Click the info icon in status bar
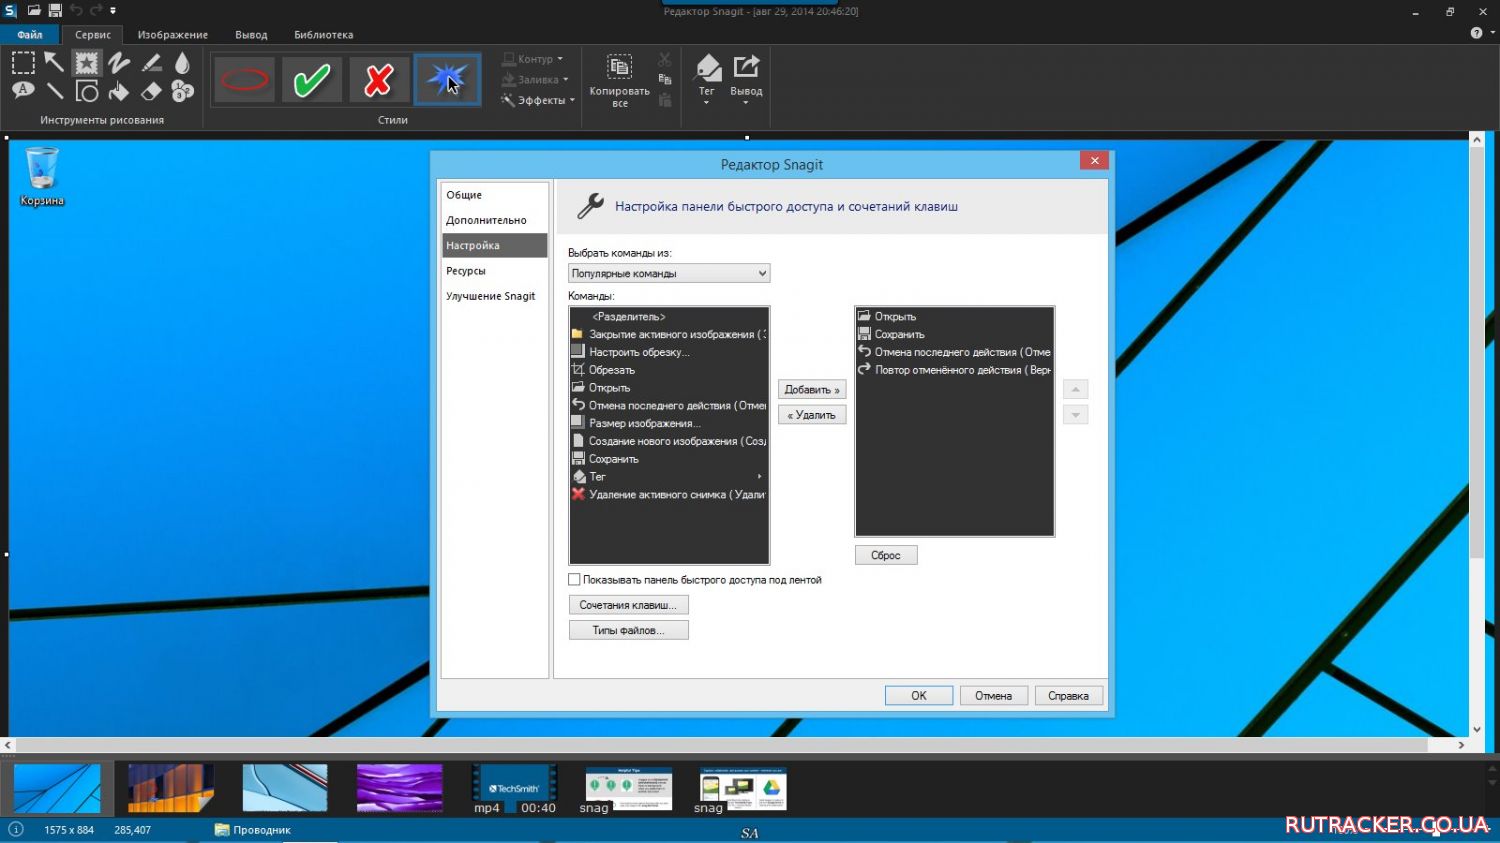 click(16, 829)
